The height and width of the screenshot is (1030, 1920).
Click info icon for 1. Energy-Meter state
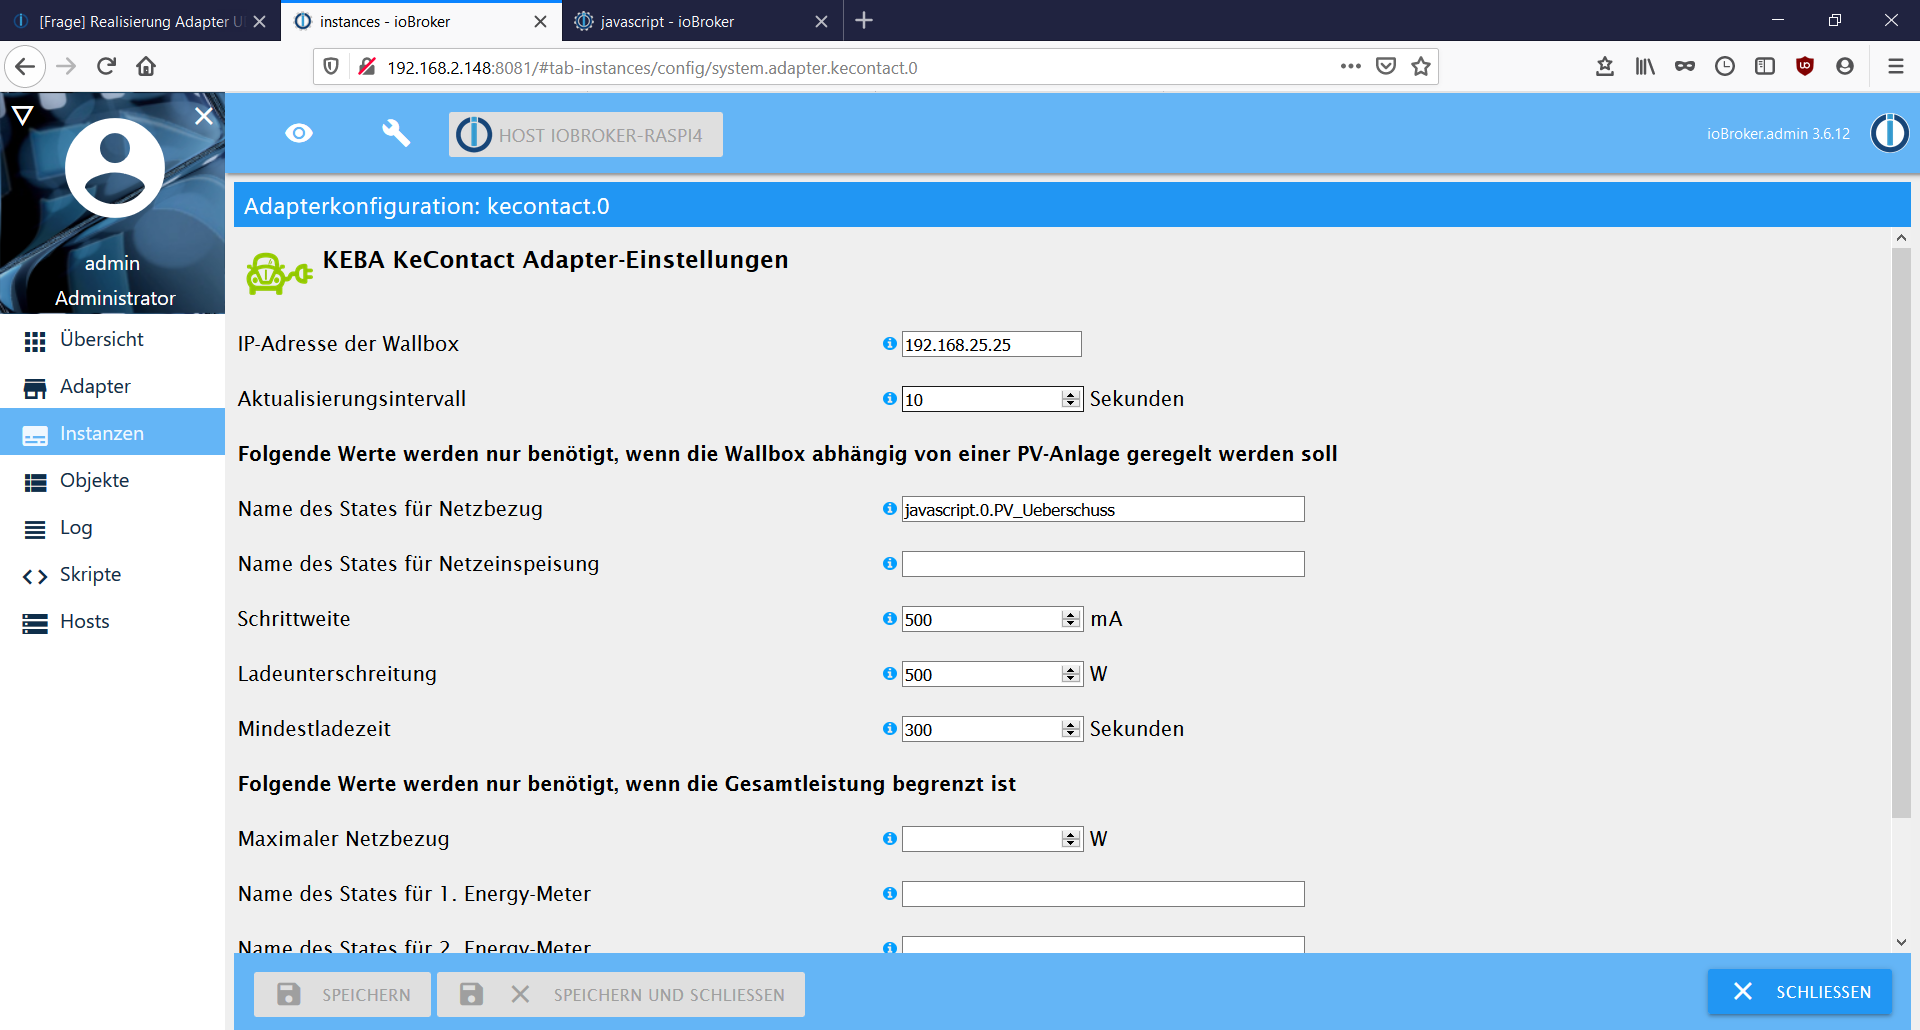point(889,893)
